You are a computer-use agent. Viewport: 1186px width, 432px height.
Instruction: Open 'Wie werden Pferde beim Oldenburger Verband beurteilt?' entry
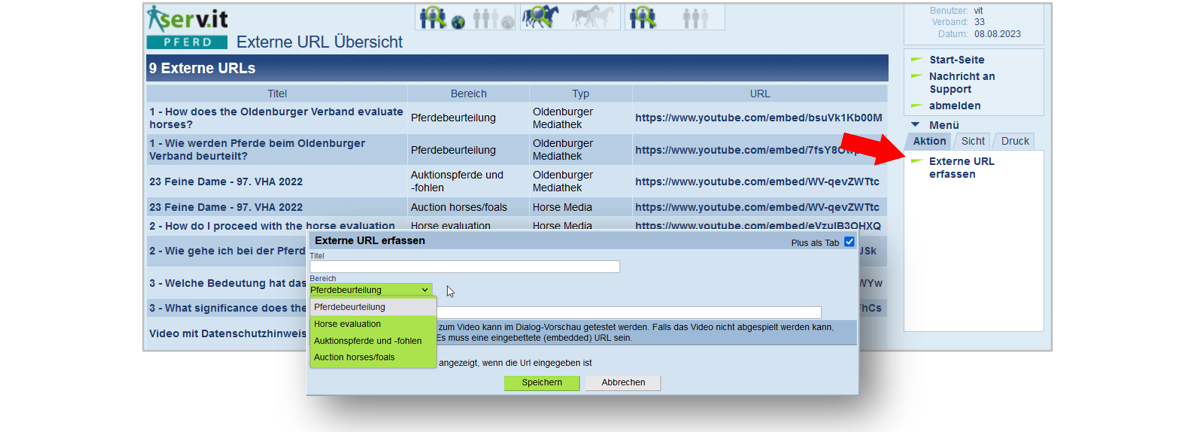click(257, 149)
